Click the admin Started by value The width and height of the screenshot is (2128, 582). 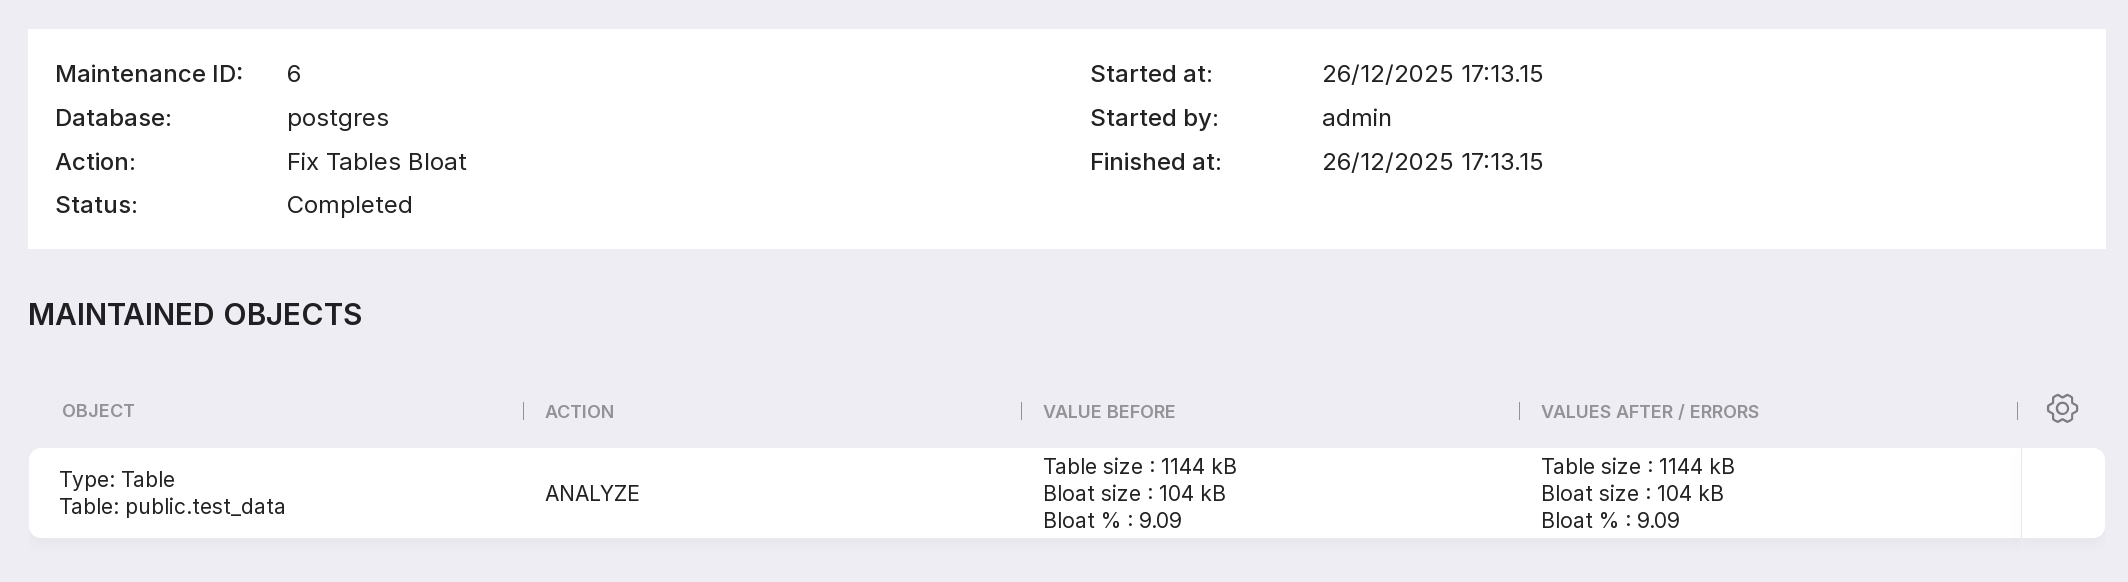click(x=1356, y=118)
